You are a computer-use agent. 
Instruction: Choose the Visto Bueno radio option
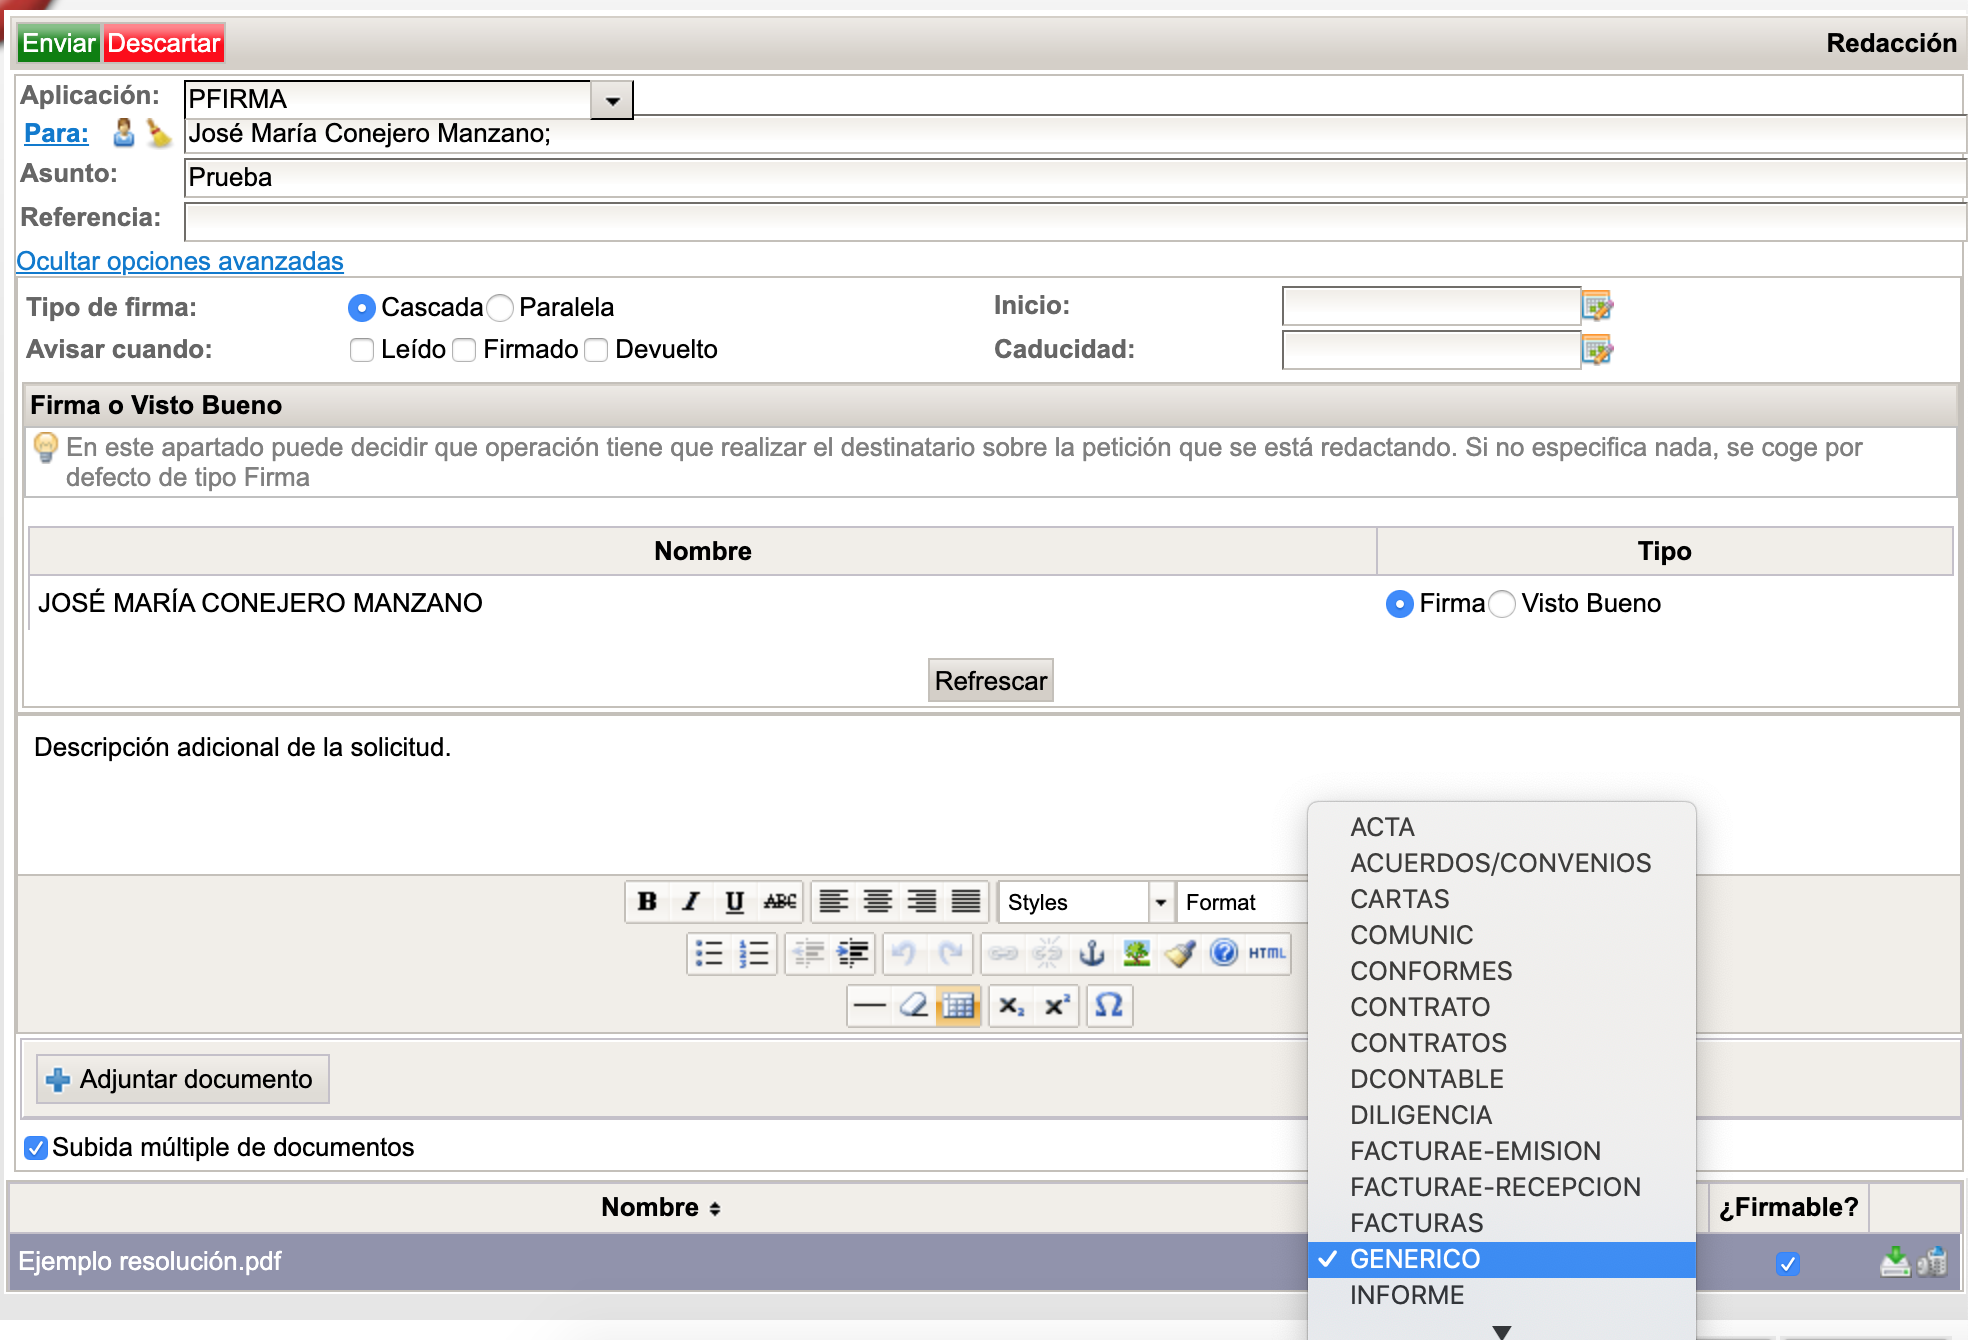click(1502, 604)
